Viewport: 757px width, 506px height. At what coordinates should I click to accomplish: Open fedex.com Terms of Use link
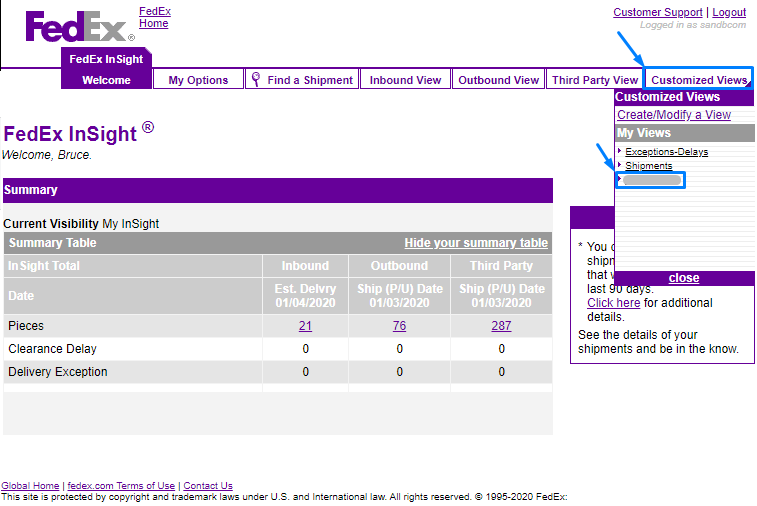coord(121,486)
